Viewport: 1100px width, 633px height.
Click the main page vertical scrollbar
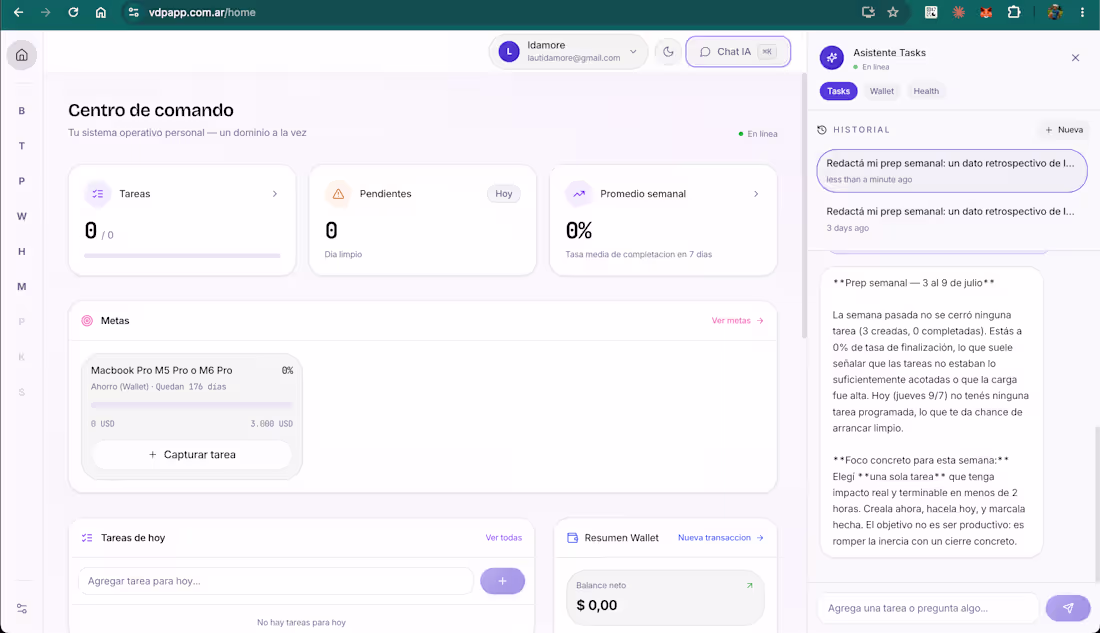click(x=804, y=207)
